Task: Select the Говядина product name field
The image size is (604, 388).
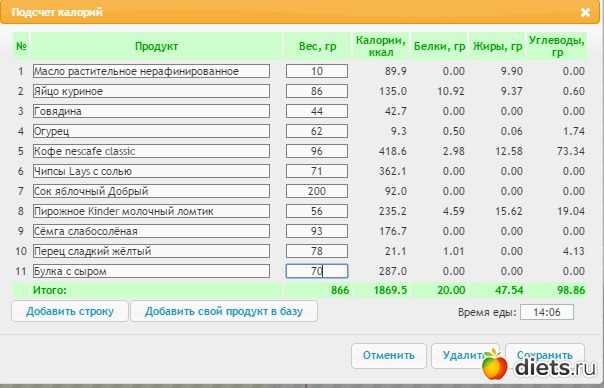Action: click(151, 111)
